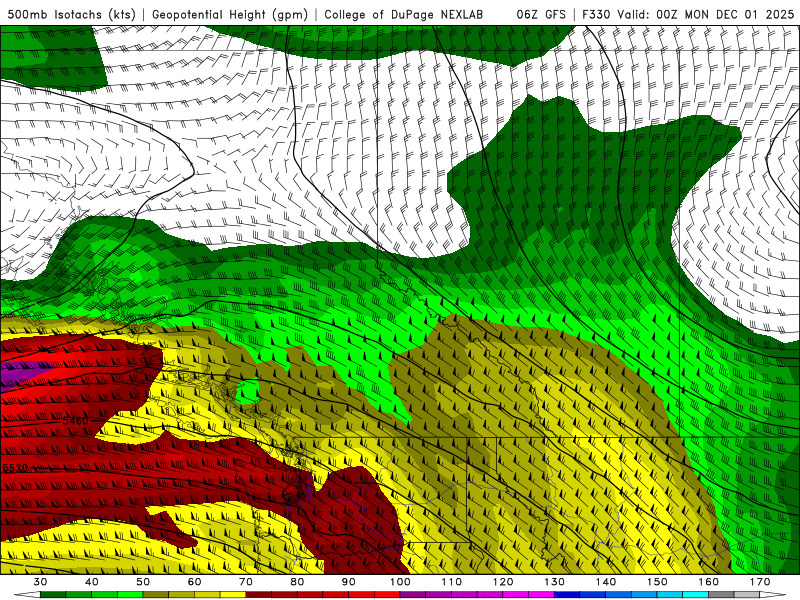Pick the bright red 95-100 kt legend swatch
This screenshot has height=600, width=800.
pyautogui.click(x=387, y=595)
